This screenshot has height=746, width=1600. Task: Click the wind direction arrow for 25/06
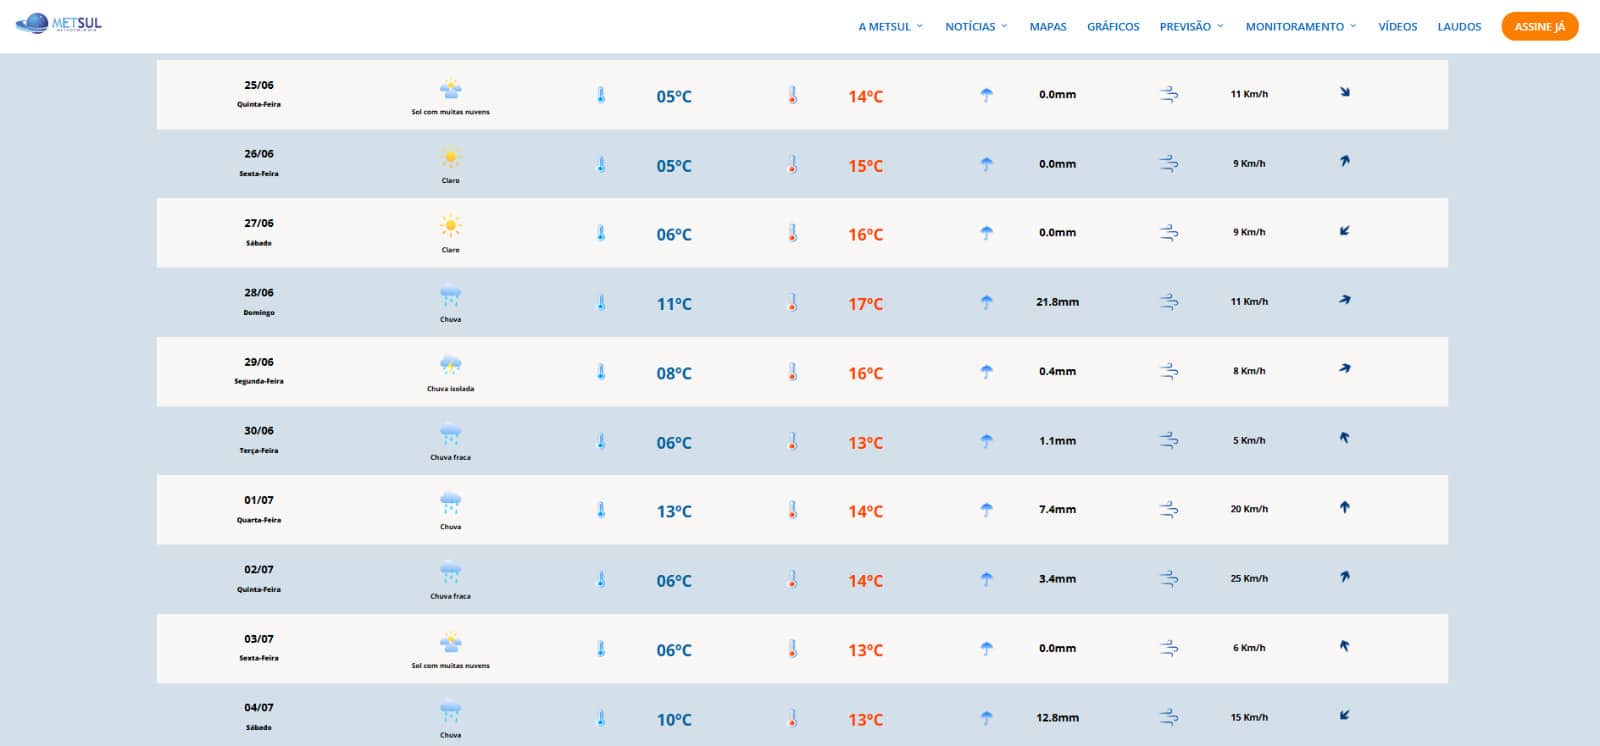pos(1345,92)
